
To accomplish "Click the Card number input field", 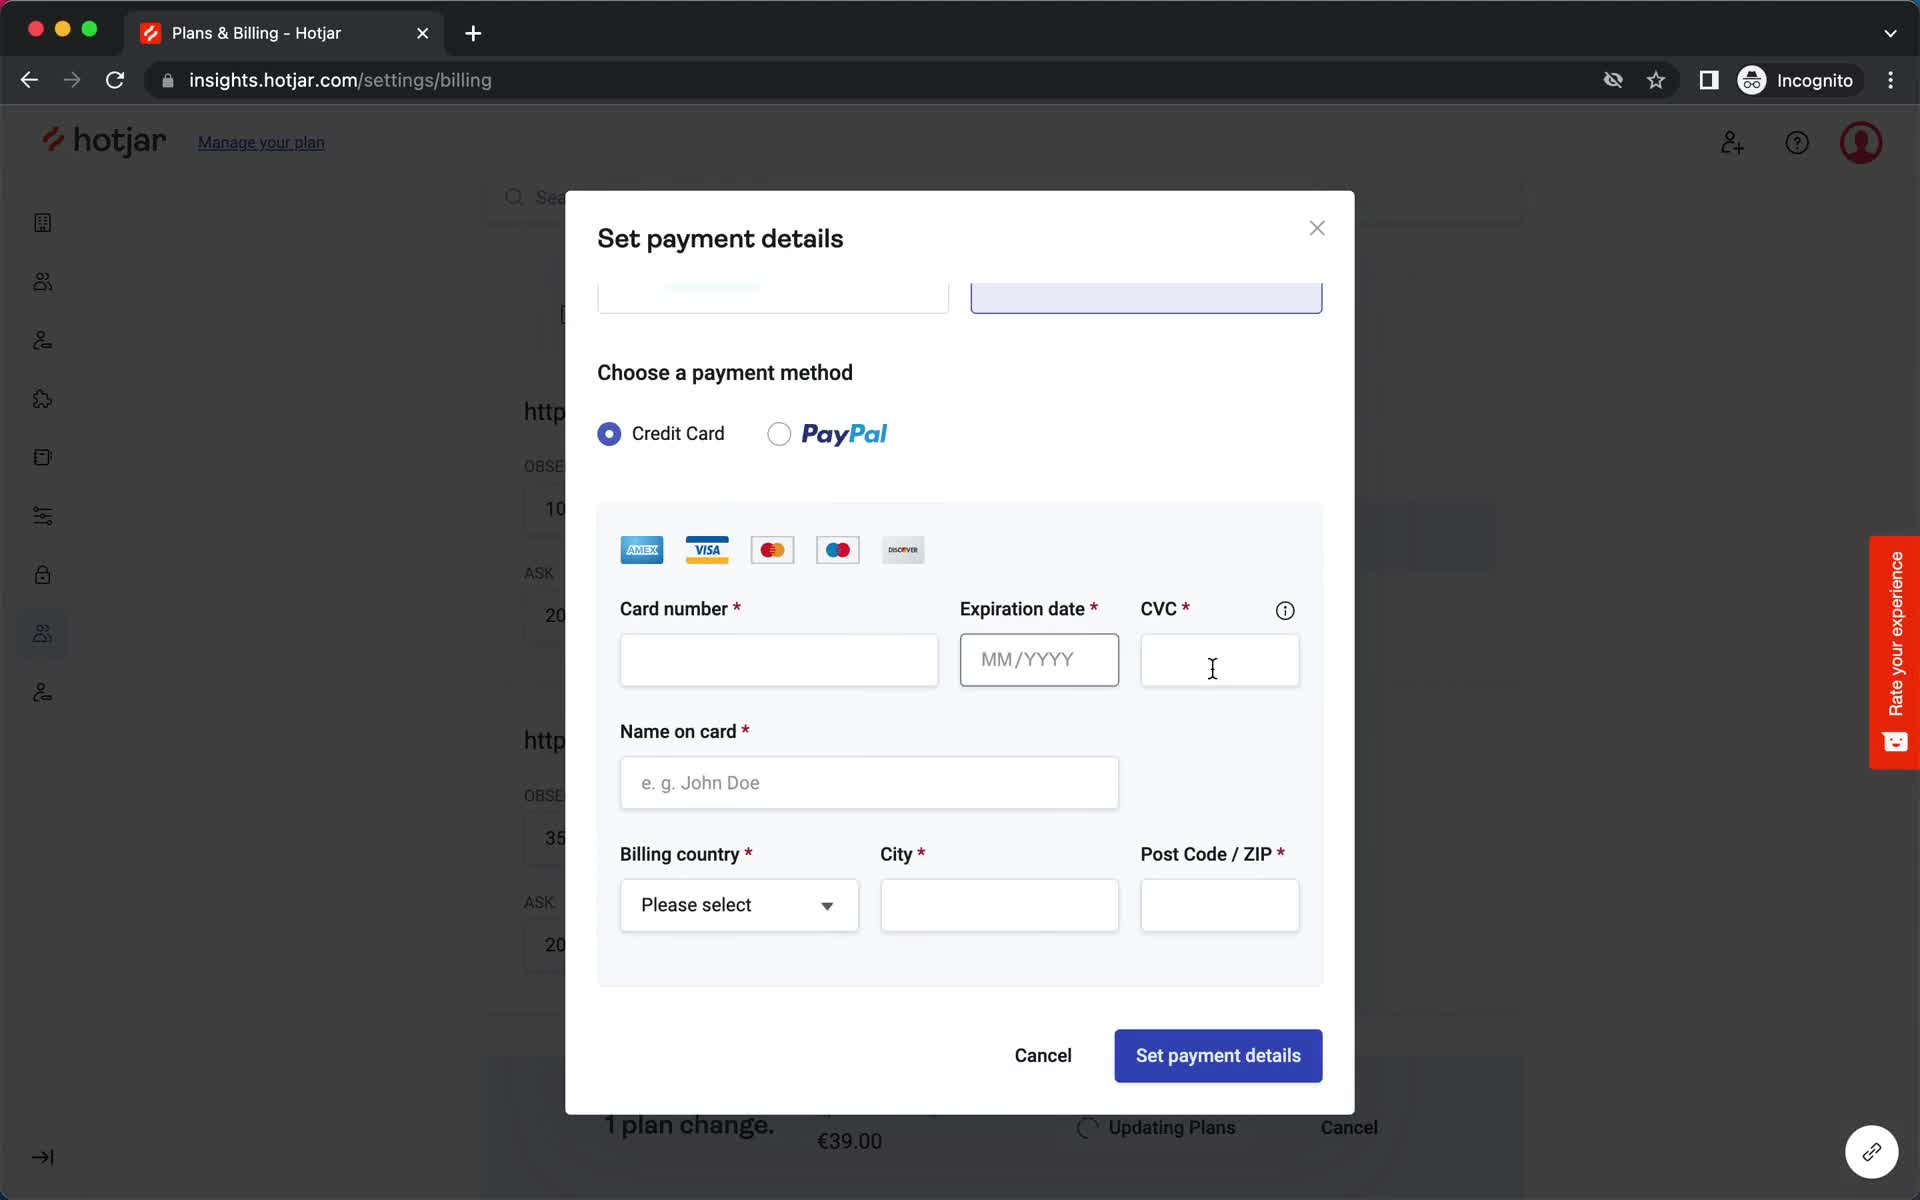I will click(778, 659).
